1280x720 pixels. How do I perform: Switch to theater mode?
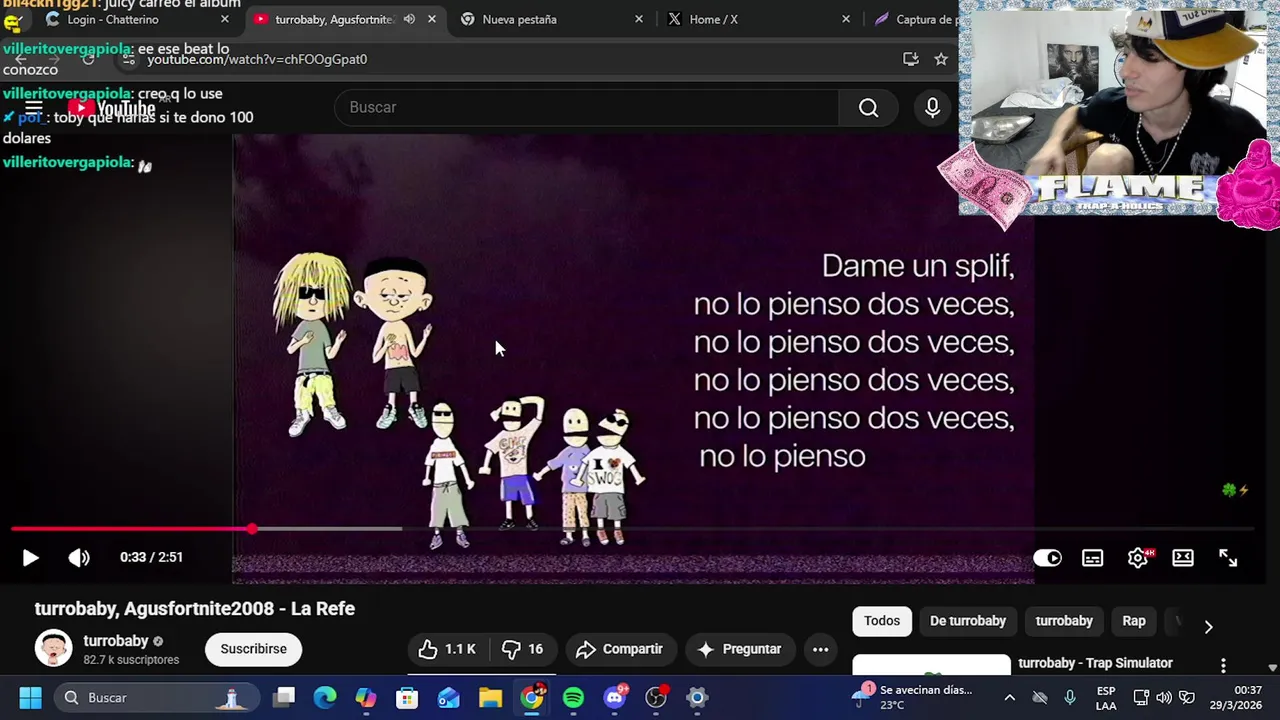1183,558
